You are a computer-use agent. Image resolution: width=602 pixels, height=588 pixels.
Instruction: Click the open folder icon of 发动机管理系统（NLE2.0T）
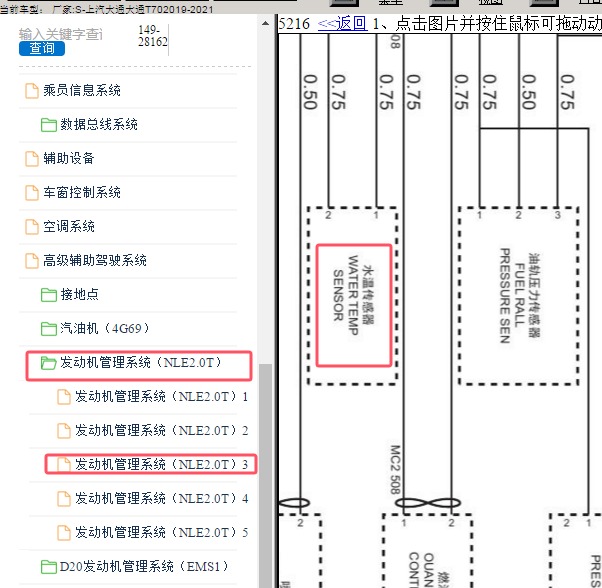pos(49,363)
